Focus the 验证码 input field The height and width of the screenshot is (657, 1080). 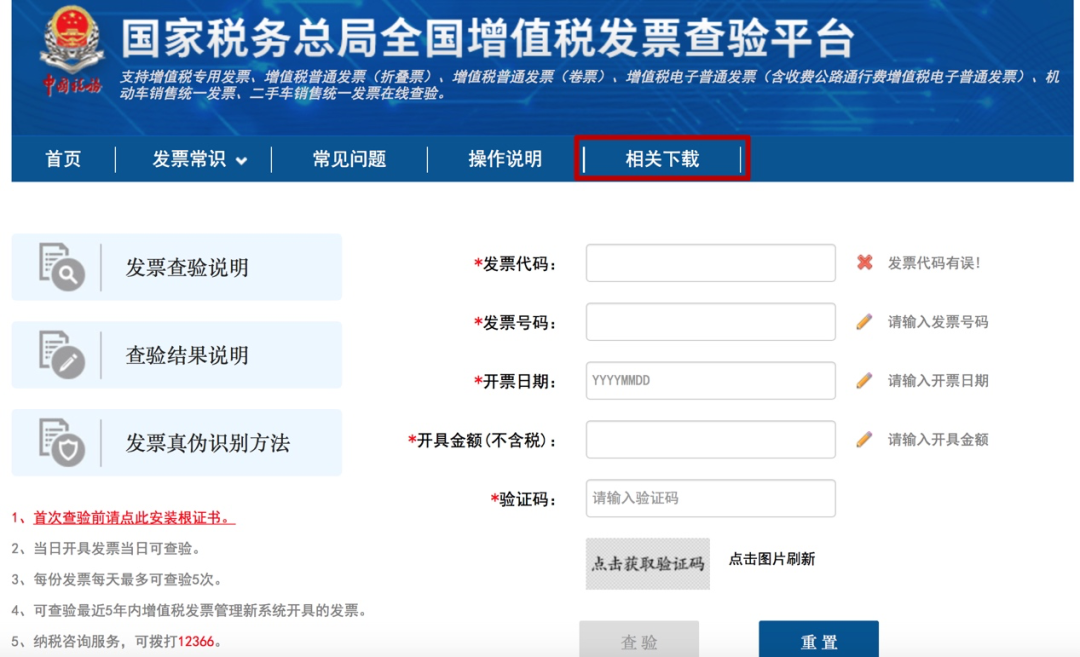[710, 499]
